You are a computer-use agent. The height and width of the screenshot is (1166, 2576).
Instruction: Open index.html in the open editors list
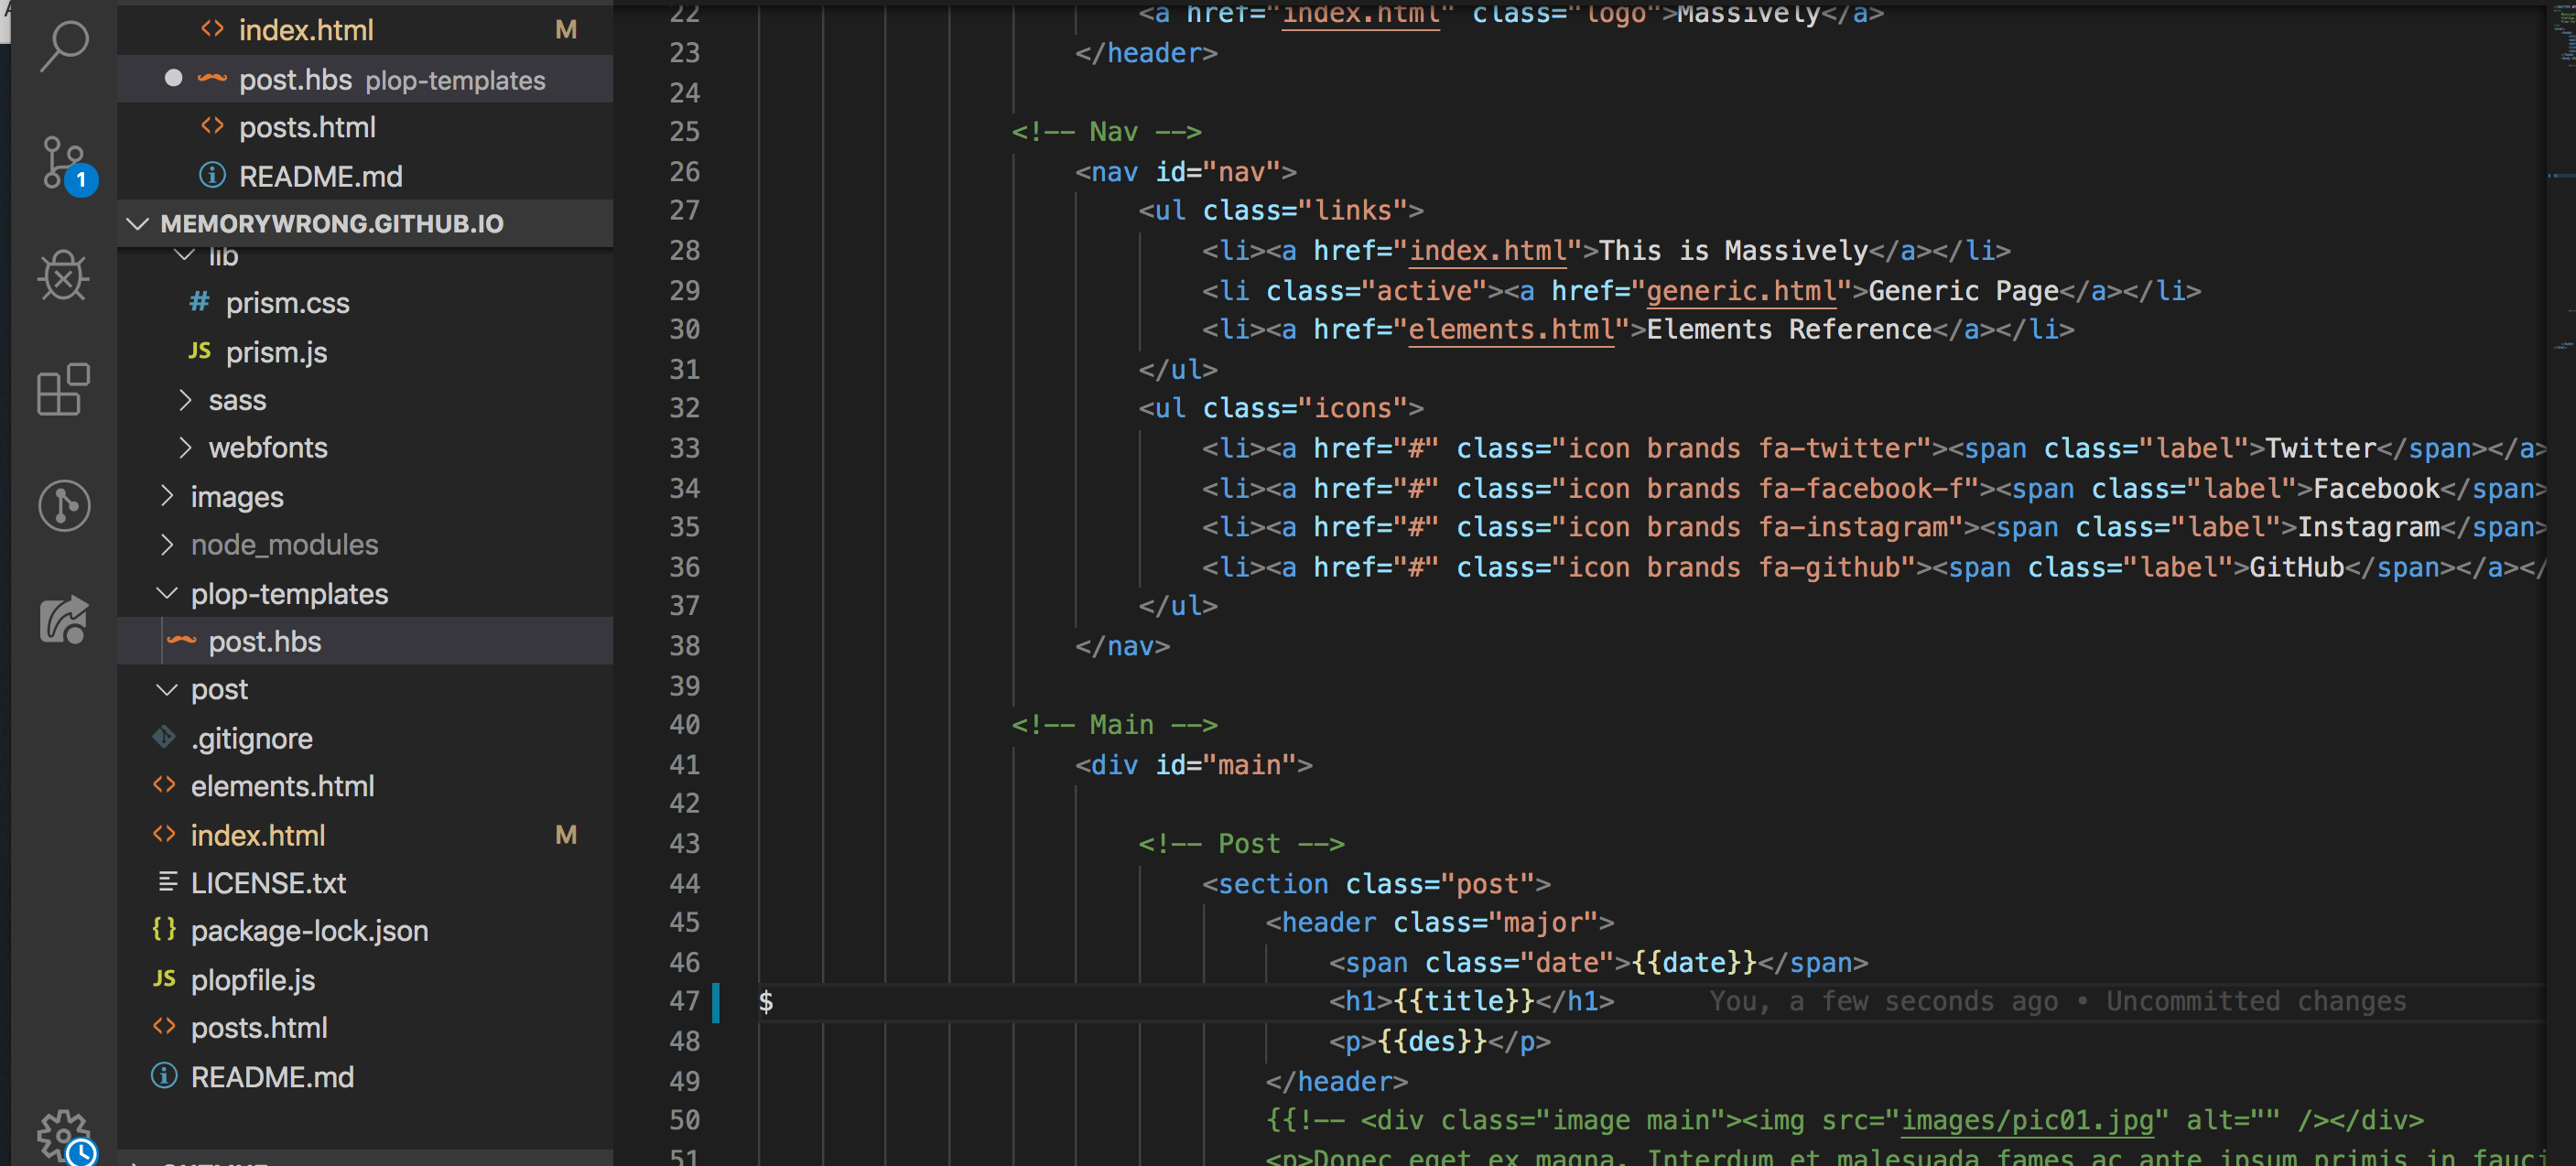pos(365,30)
